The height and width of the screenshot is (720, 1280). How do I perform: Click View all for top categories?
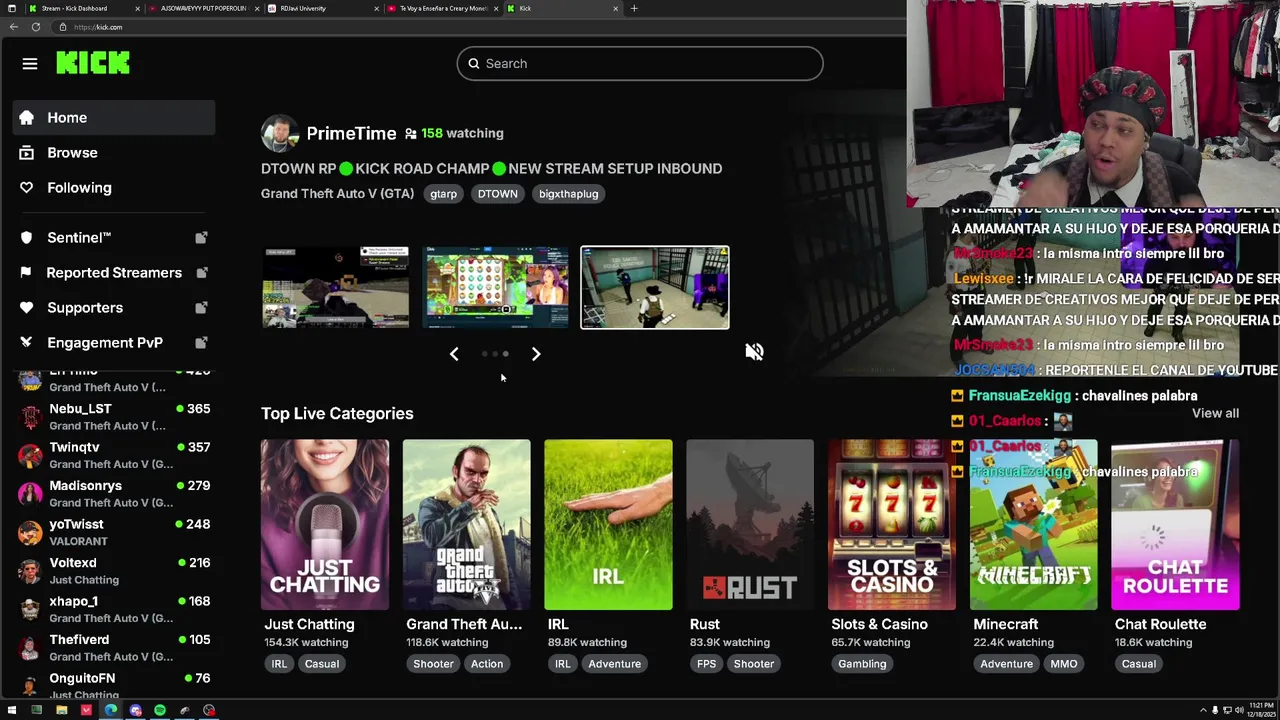click(x=1215, y=413)
